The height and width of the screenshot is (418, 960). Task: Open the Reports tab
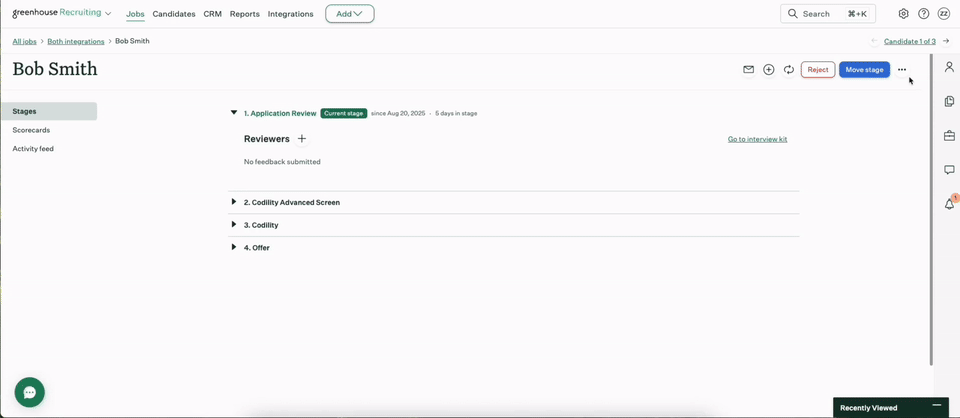click(x=245, y=13)
